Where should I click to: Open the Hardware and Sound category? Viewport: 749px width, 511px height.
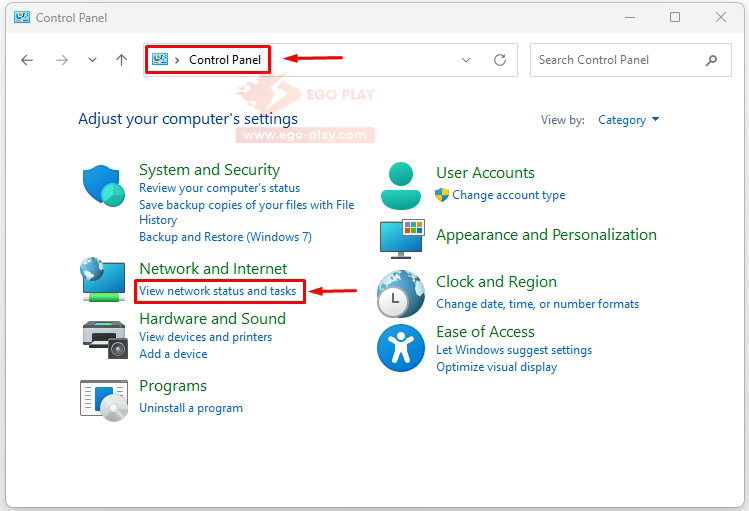[213, 319]
